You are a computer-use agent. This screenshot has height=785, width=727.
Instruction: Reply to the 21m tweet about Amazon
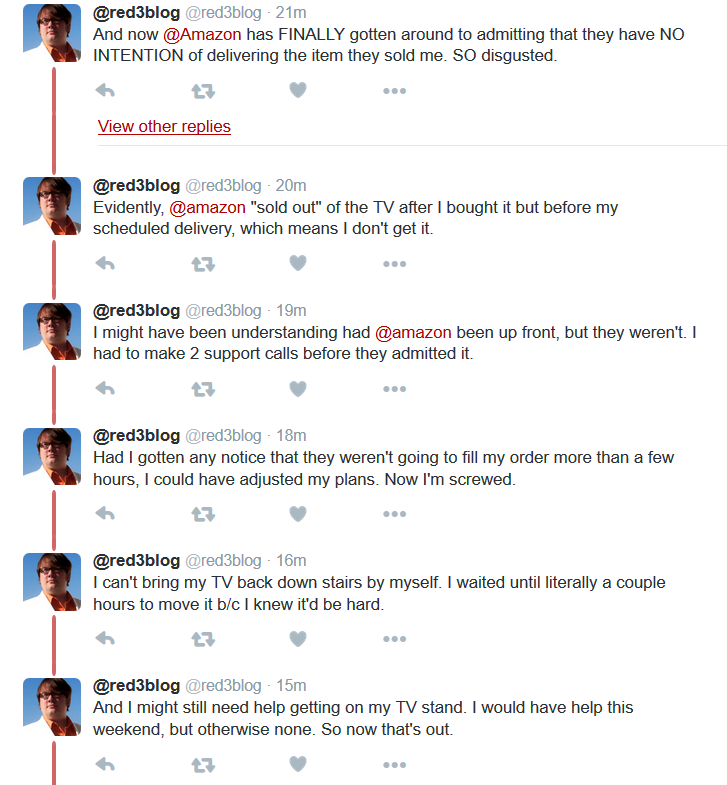pyautogui.click(x=105, y=91)
